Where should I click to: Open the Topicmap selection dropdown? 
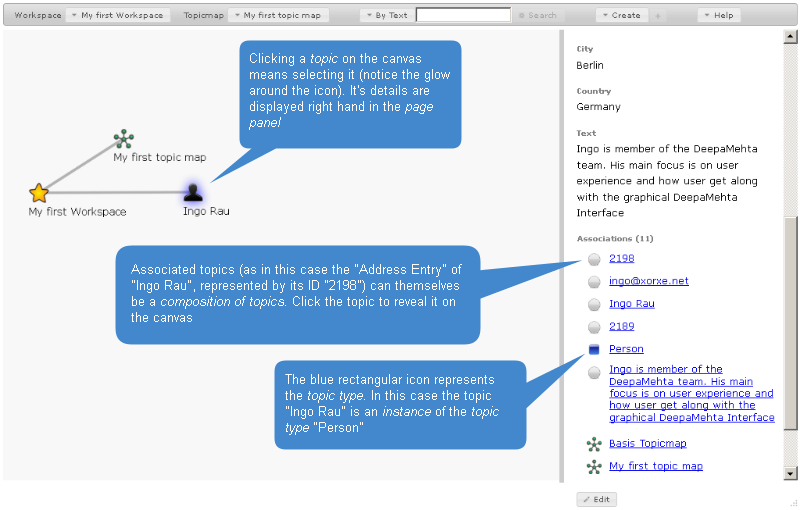tap(277, 16)
